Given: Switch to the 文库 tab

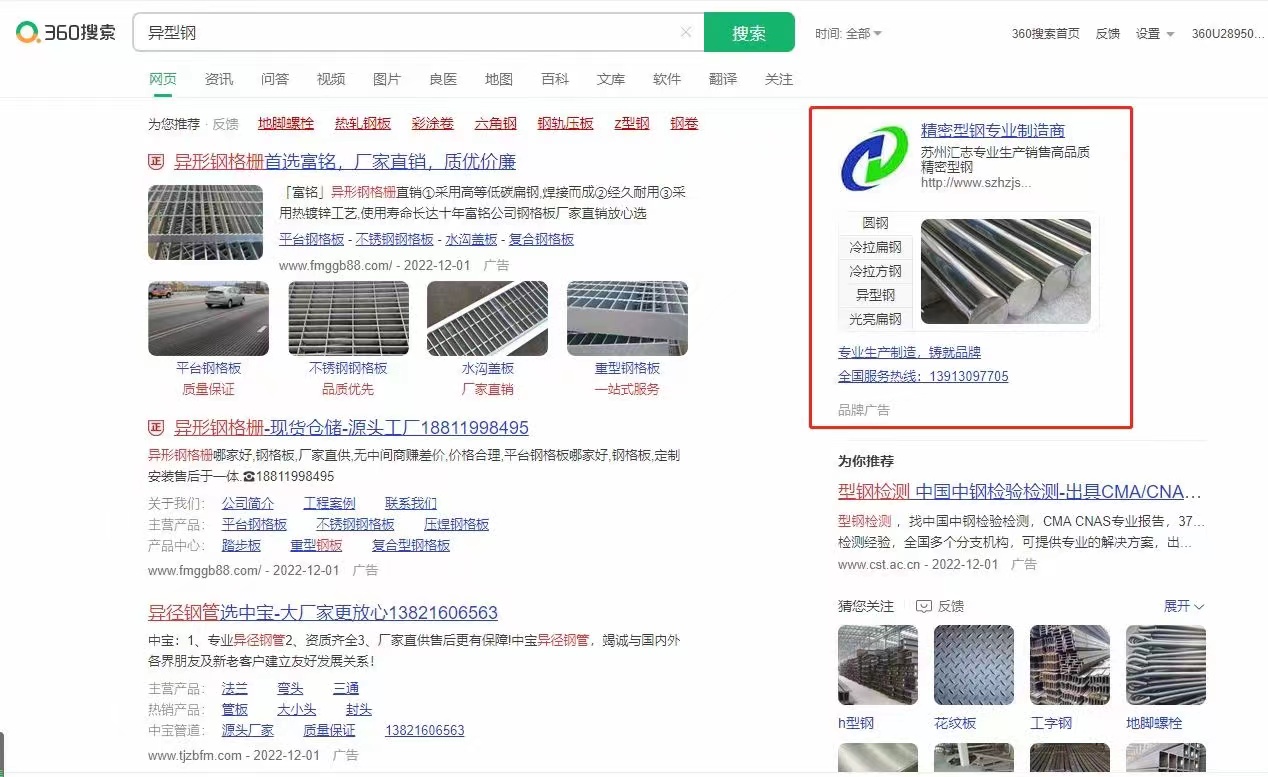Looking at the screenshot, I should 611,79.
